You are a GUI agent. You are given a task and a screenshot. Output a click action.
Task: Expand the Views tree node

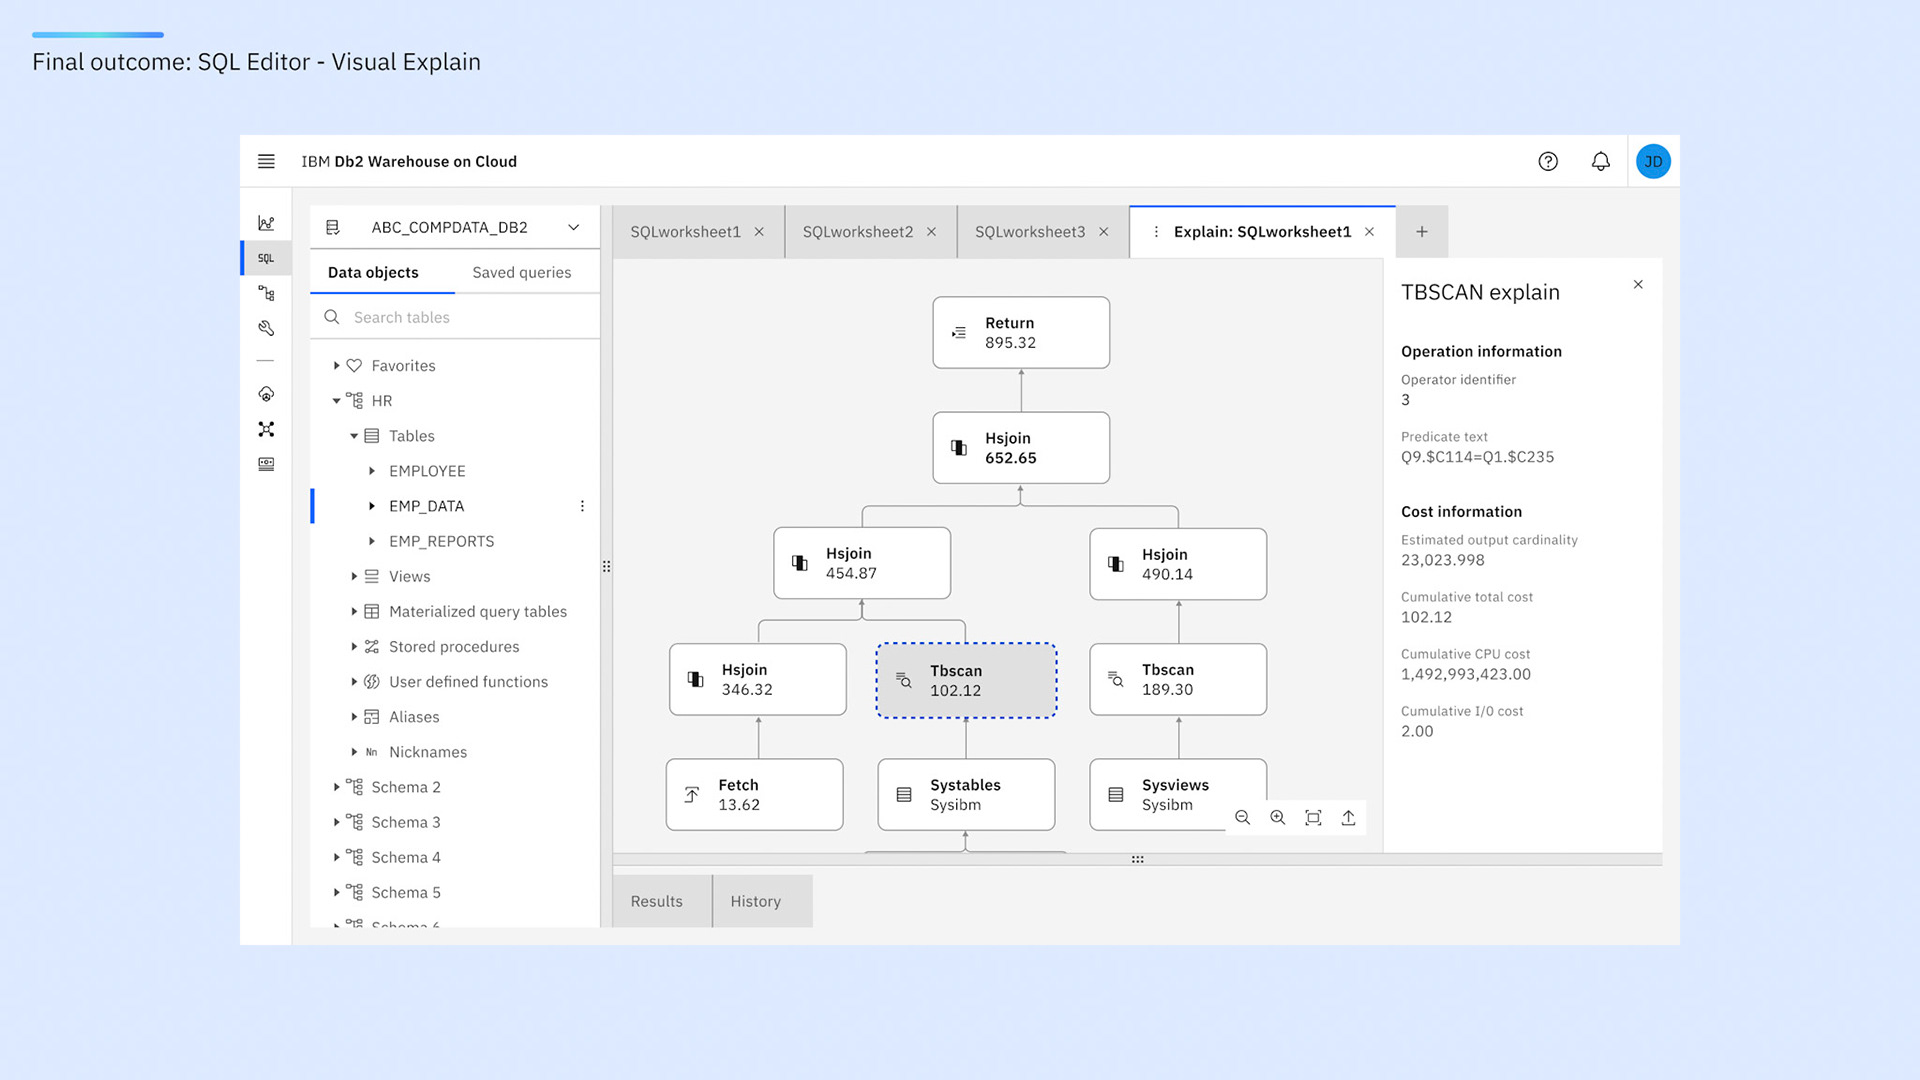point(354,576)
